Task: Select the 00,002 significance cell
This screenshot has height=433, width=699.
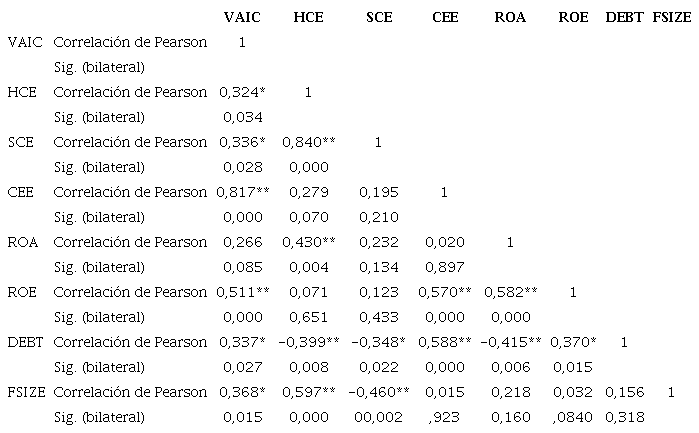Action: coord(378,416)
